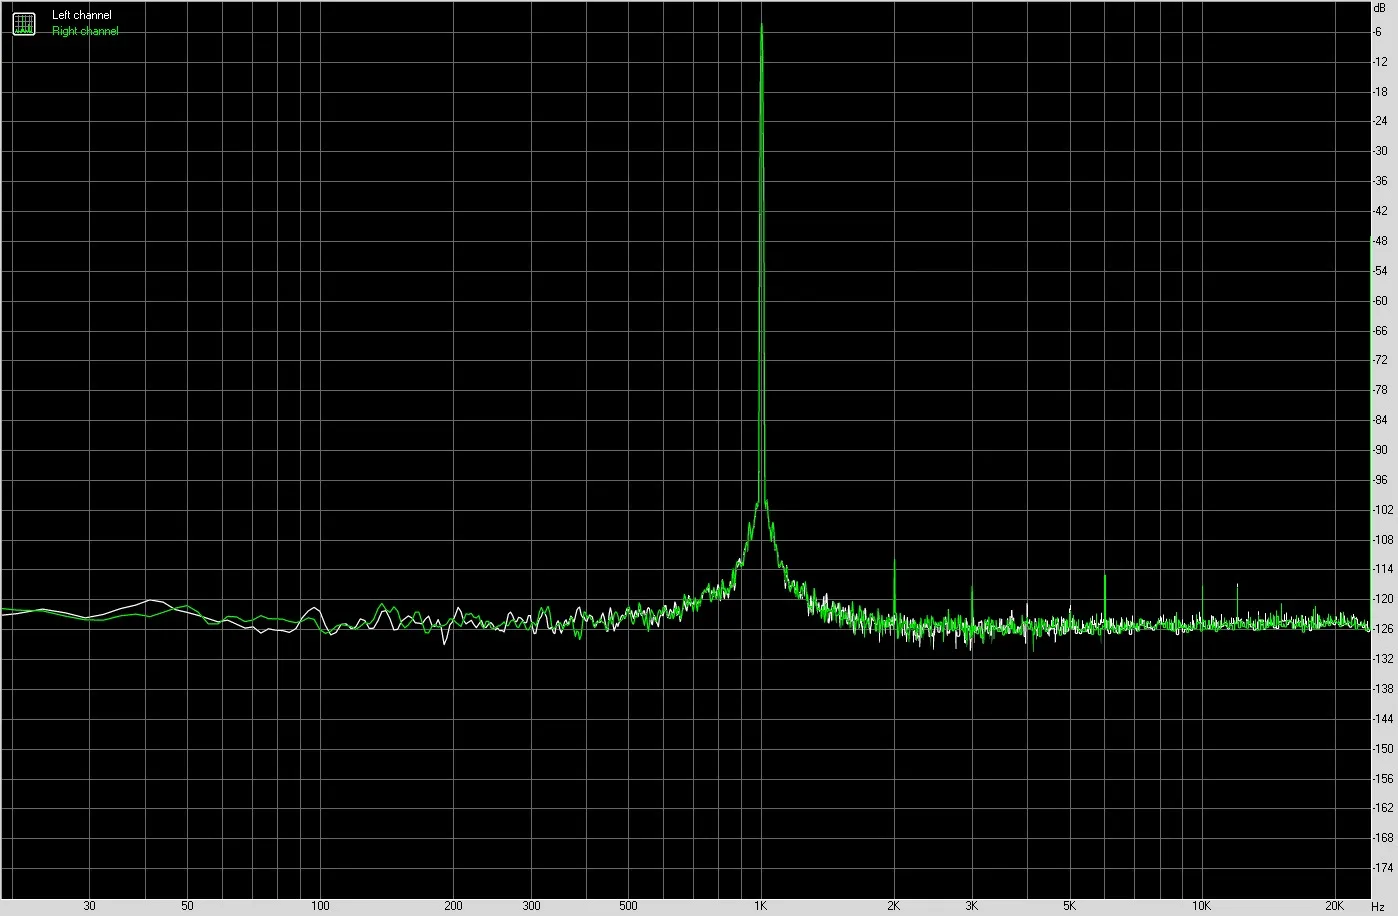This screenshot has height=916, width=1398.
Task: Click the 1 kHz fundamental peak tip
Action: pos(762,25)
